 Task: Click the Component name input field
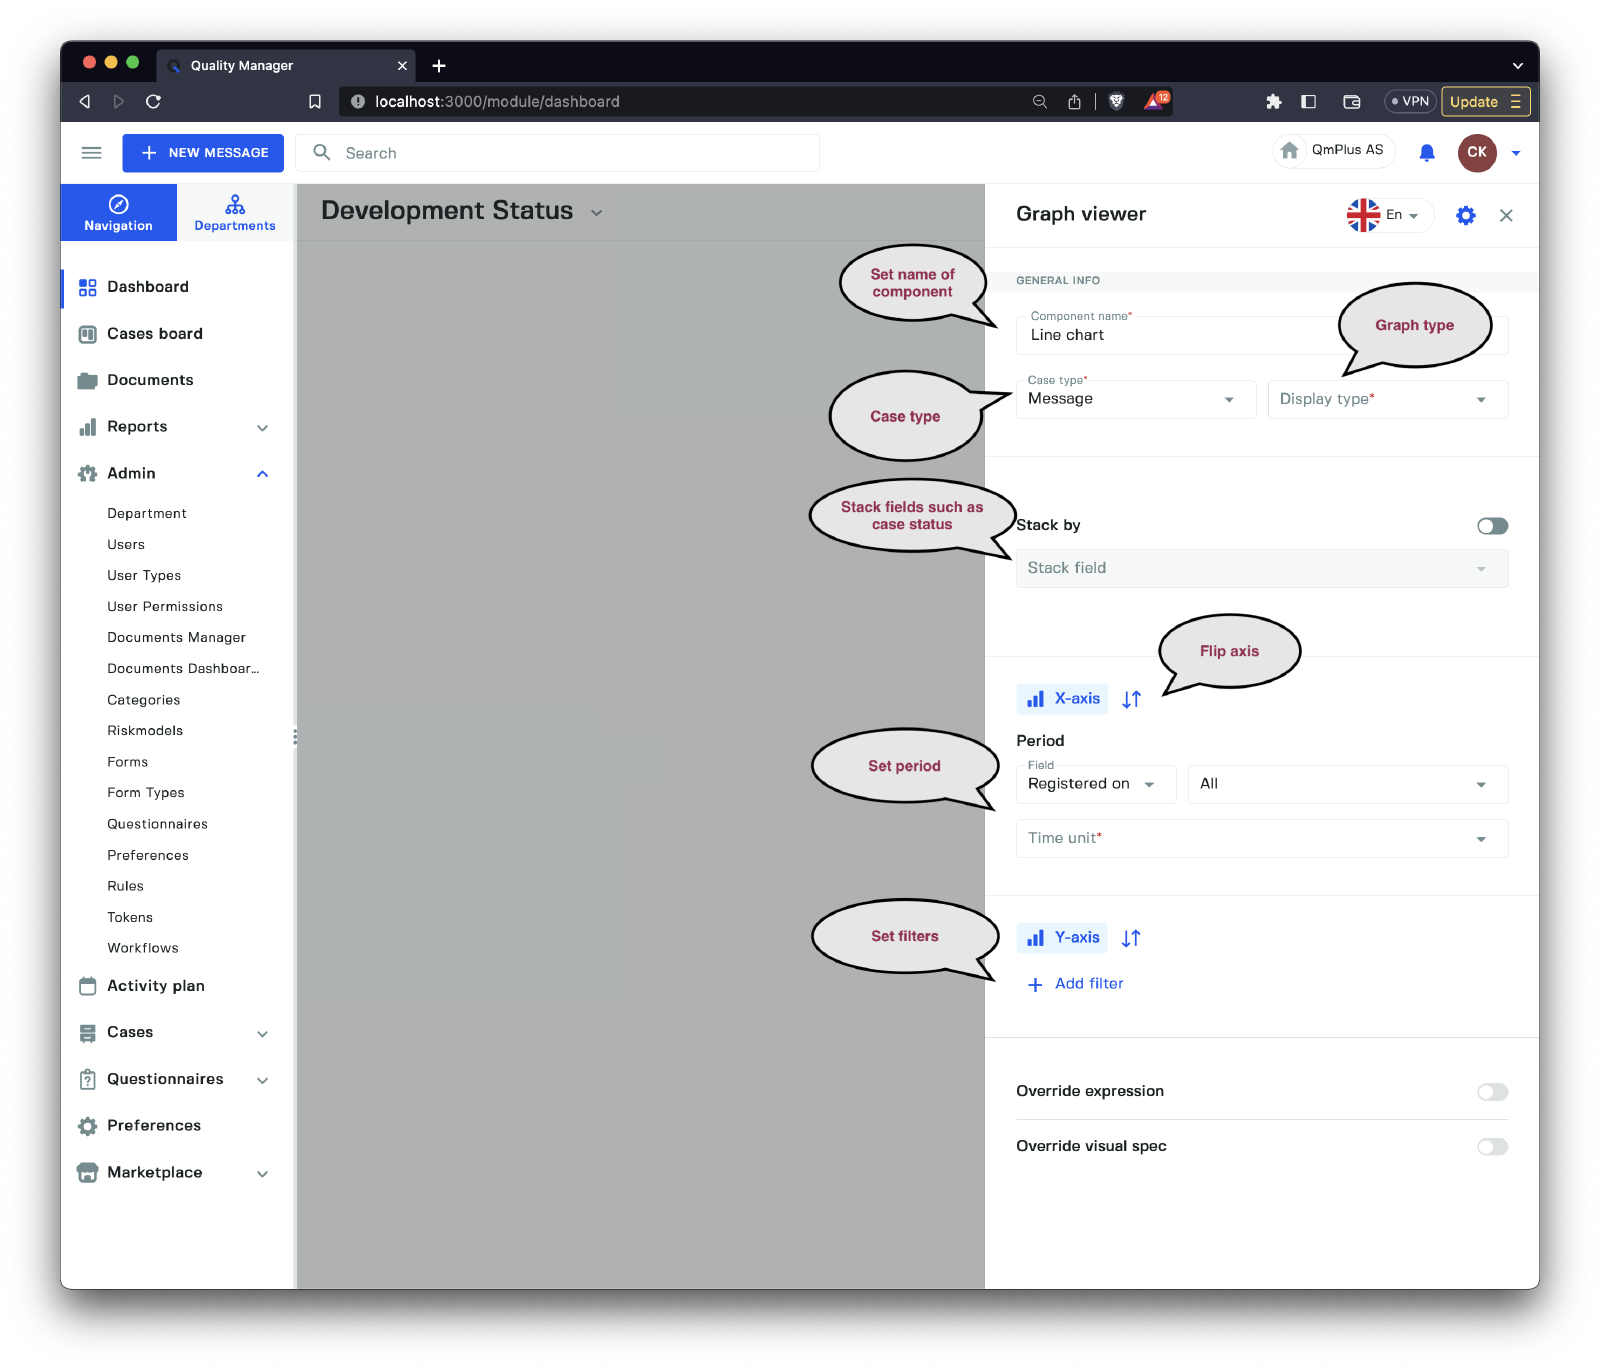(1170, 336)
